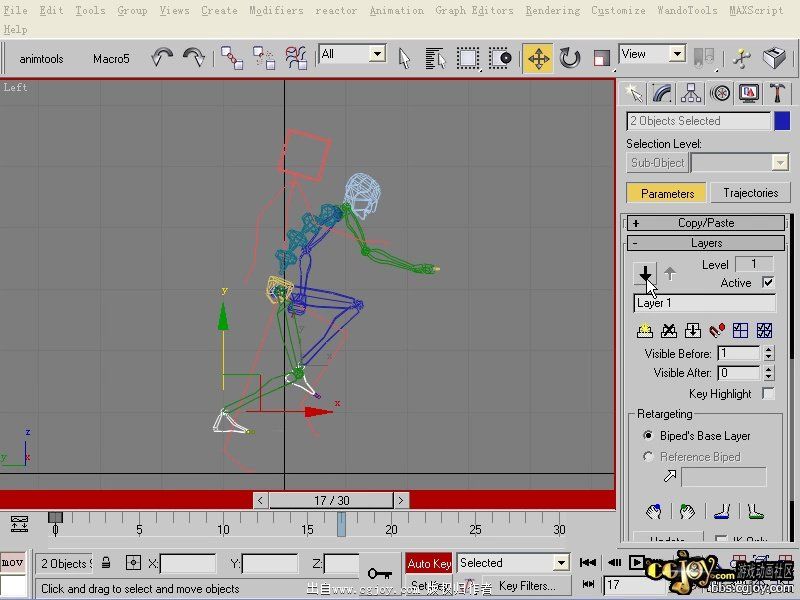This screenshot has height=600, width=800.
Task: Click the 17 / 30 time slider
Action: click(331, 501)
